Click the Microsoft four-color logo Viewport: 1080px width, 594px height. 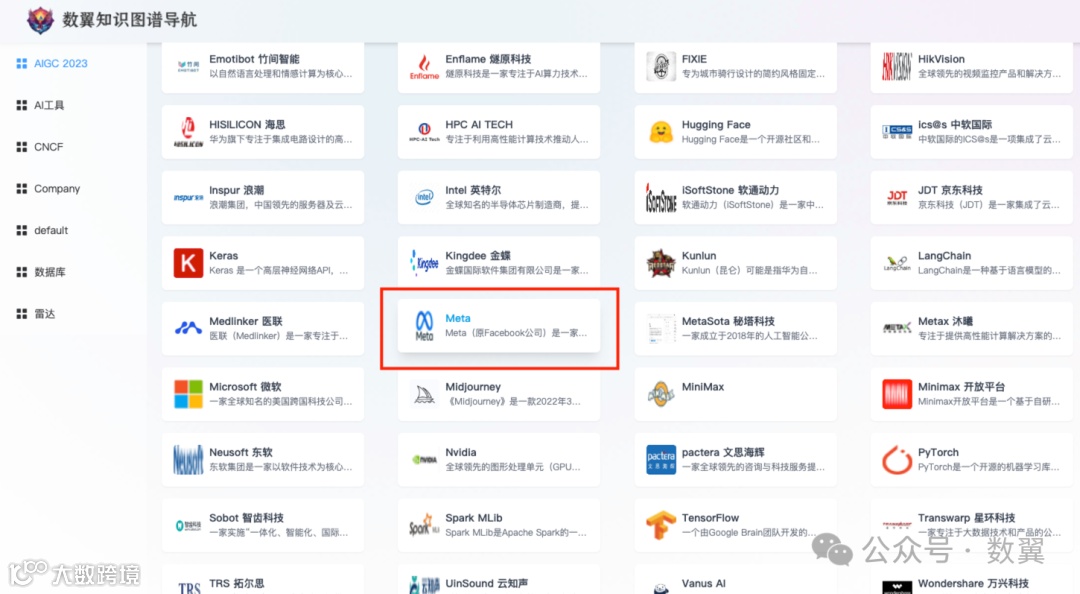coord(188,394)
